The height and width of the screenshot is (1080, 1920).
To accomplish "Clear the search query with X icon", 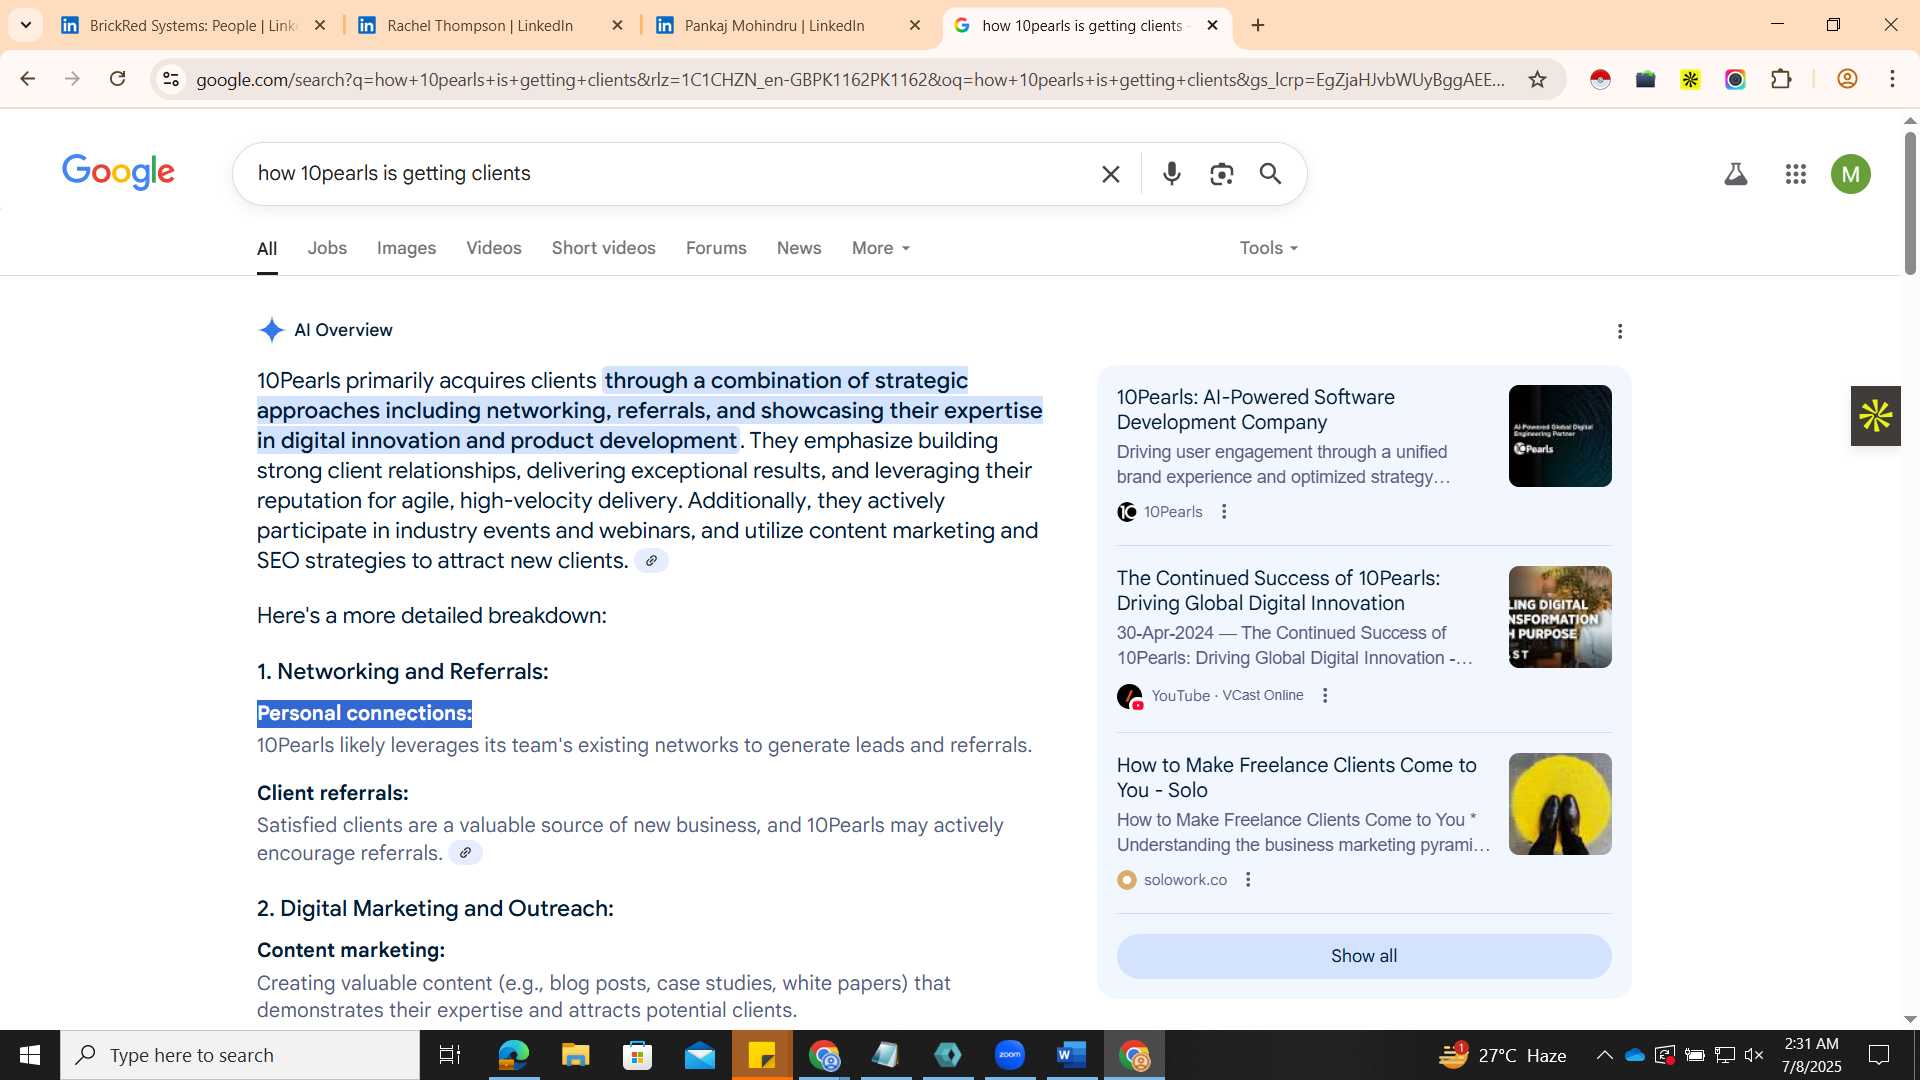I will [x=1110, y=174].
